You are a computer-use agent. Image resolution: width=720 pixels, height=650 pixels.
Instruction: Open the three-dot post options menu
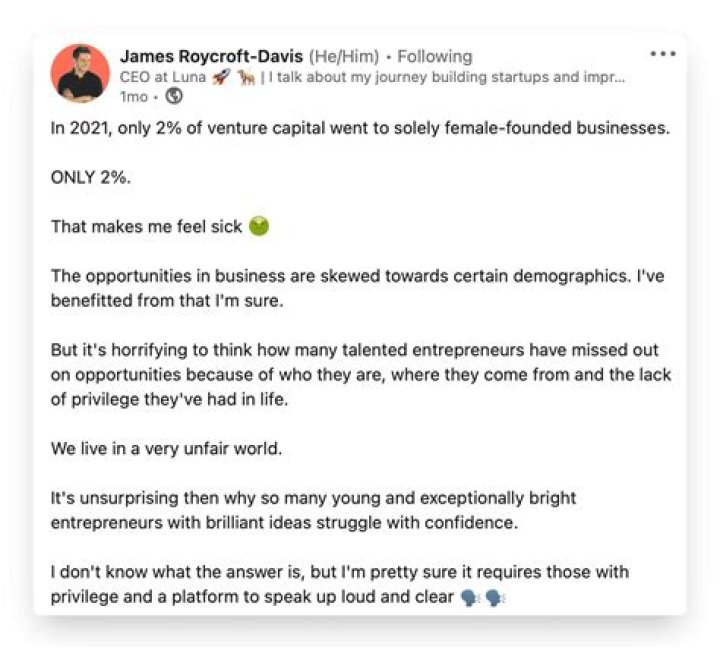[x=662, y=54]
